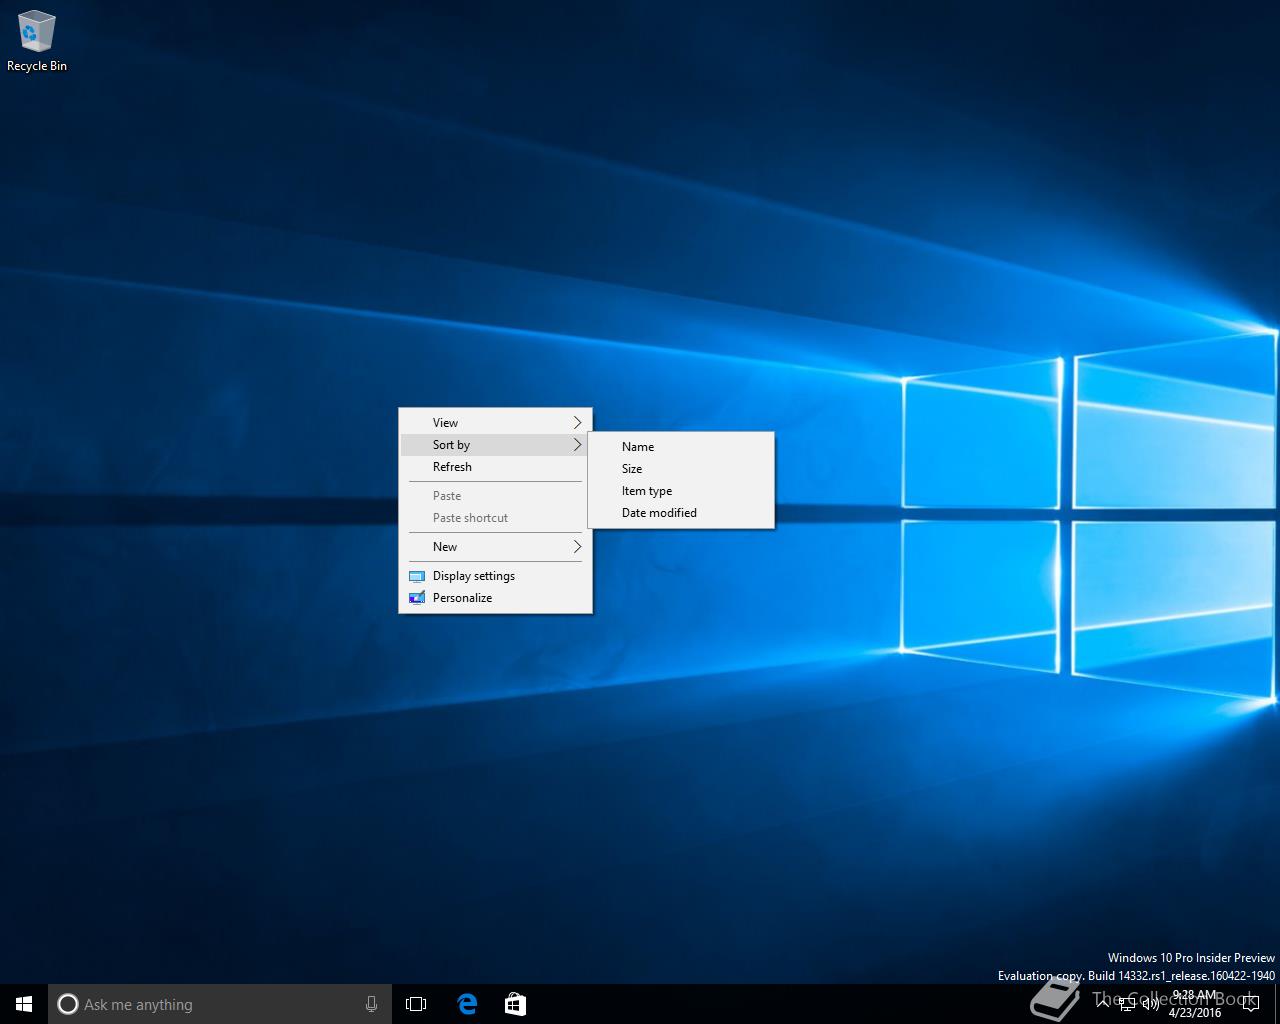This screenshot has height=1024, width=1280.
Task: Open the volume control tray icon
Action: point(1150,1004)
